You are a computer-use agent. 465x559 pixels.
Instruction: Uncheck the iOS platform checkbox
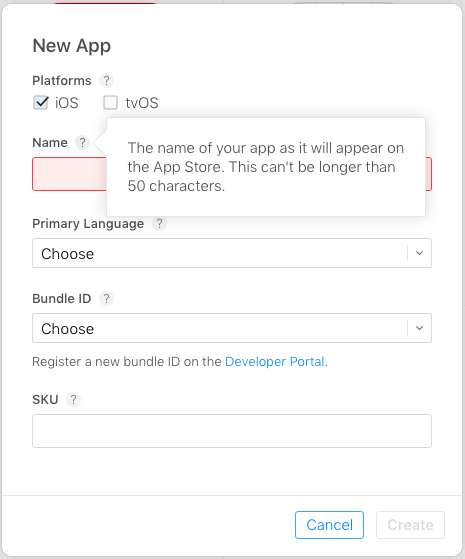tap(41, 103)
